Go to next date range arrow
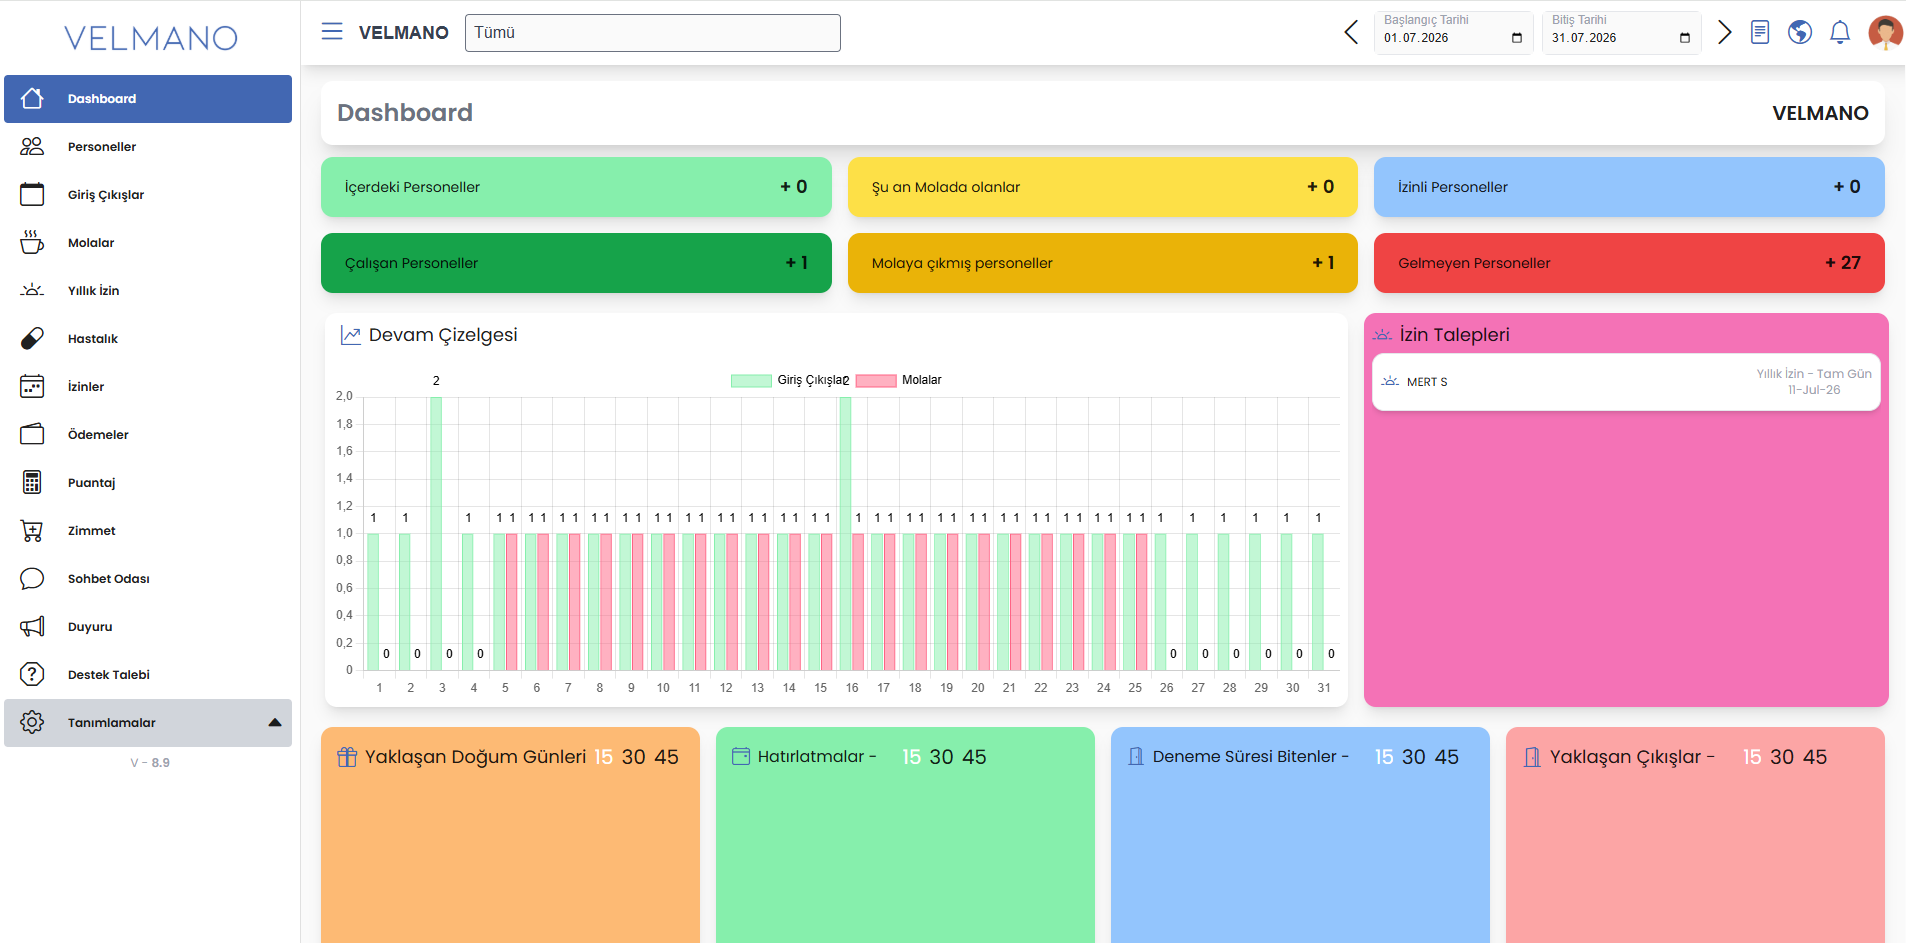 [1724, 32]
